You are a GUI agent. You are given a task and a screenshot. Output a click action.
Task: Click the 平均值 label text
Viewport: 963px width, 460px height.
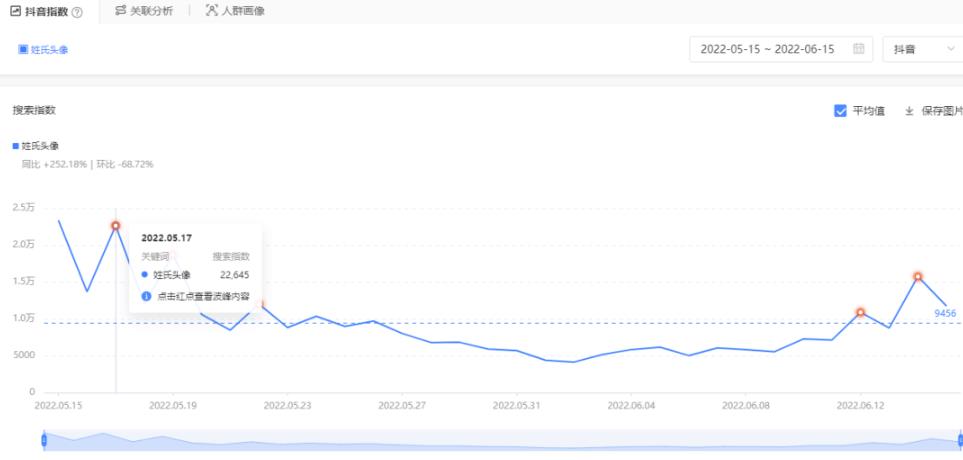tap(867, 111)
